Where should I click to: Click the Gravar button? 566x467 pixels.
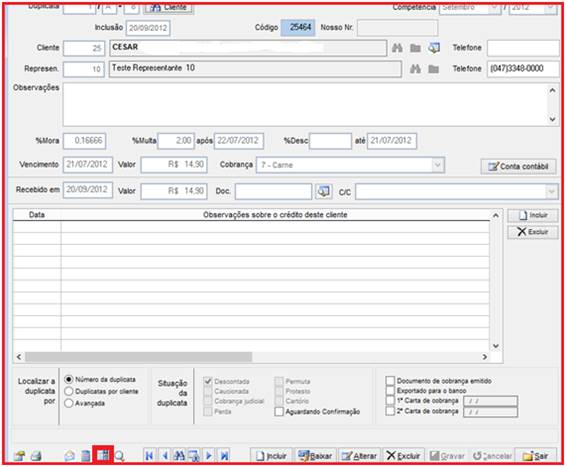[x=447, y=456]
